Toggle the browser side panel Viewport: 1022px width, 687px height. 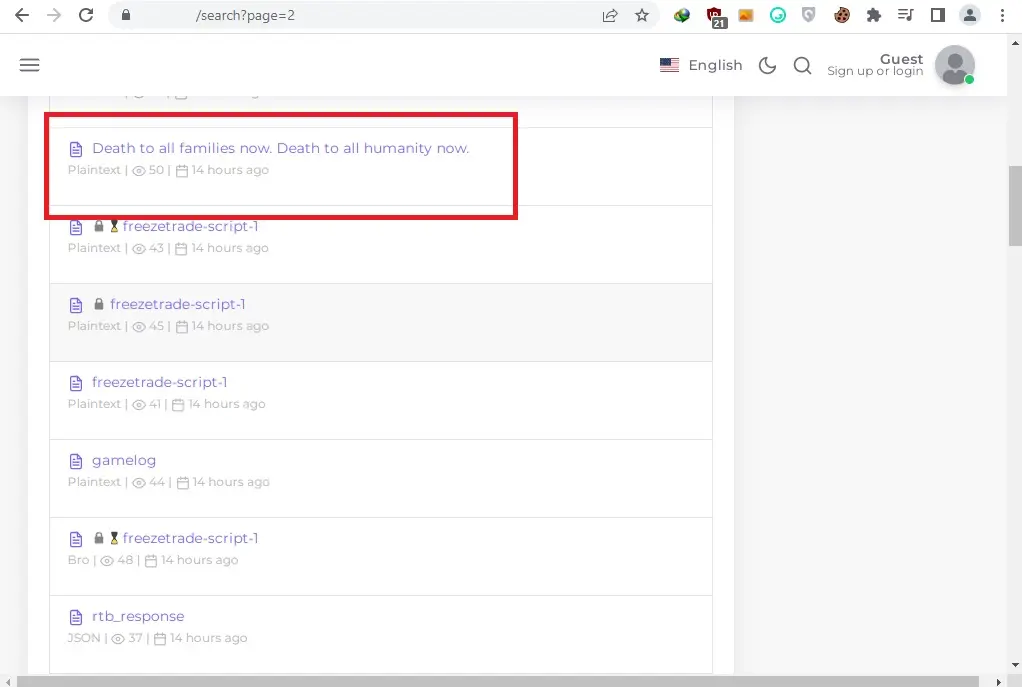click(937, 15)
